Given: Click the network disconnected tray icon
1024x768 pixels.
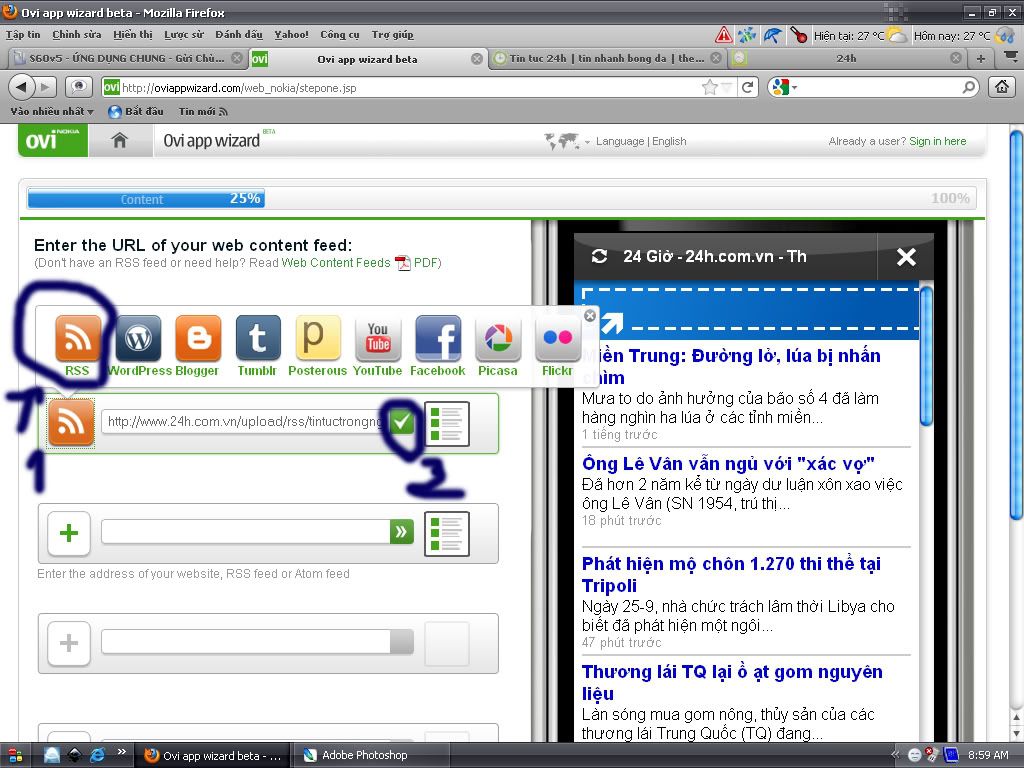Looking at the screenshot, I should coord(932,755).
